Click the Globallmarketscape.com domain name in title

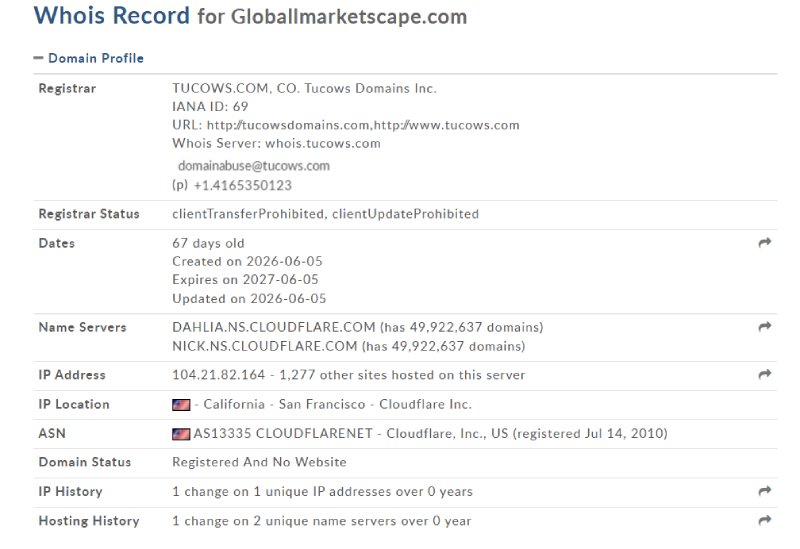pyautogui.click(x=349, y=17)
